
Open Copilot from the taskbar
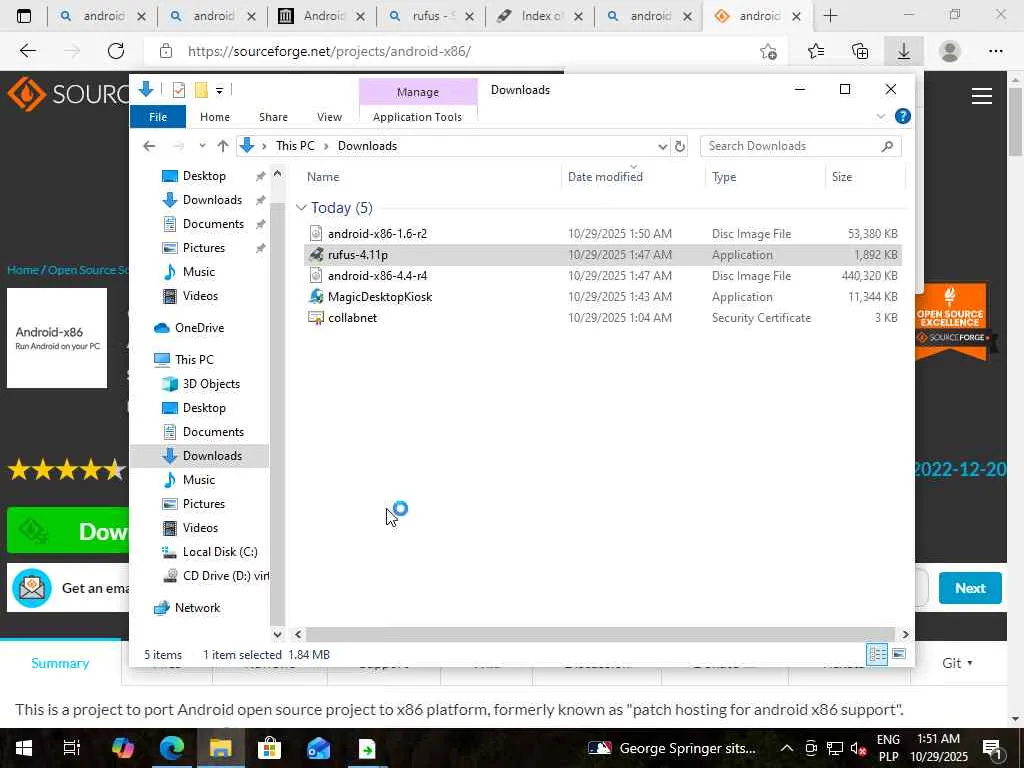122,748
